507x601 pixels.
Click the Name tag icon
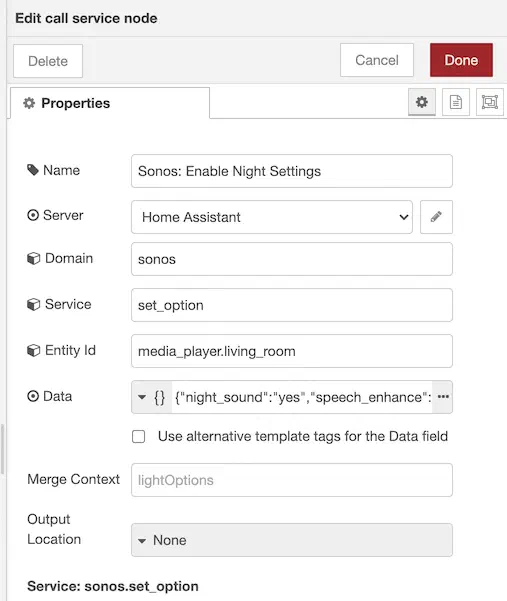33,170
